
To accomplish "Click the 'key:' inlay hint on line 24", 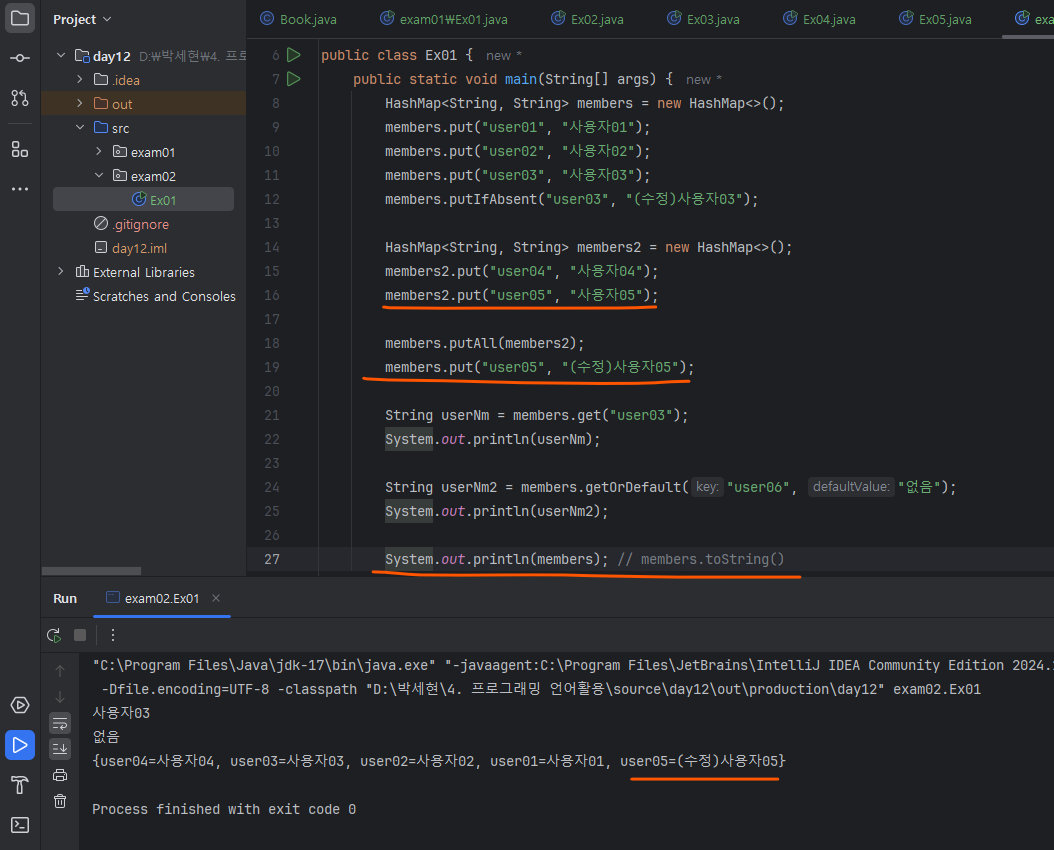I will click(x=706, y=487).
